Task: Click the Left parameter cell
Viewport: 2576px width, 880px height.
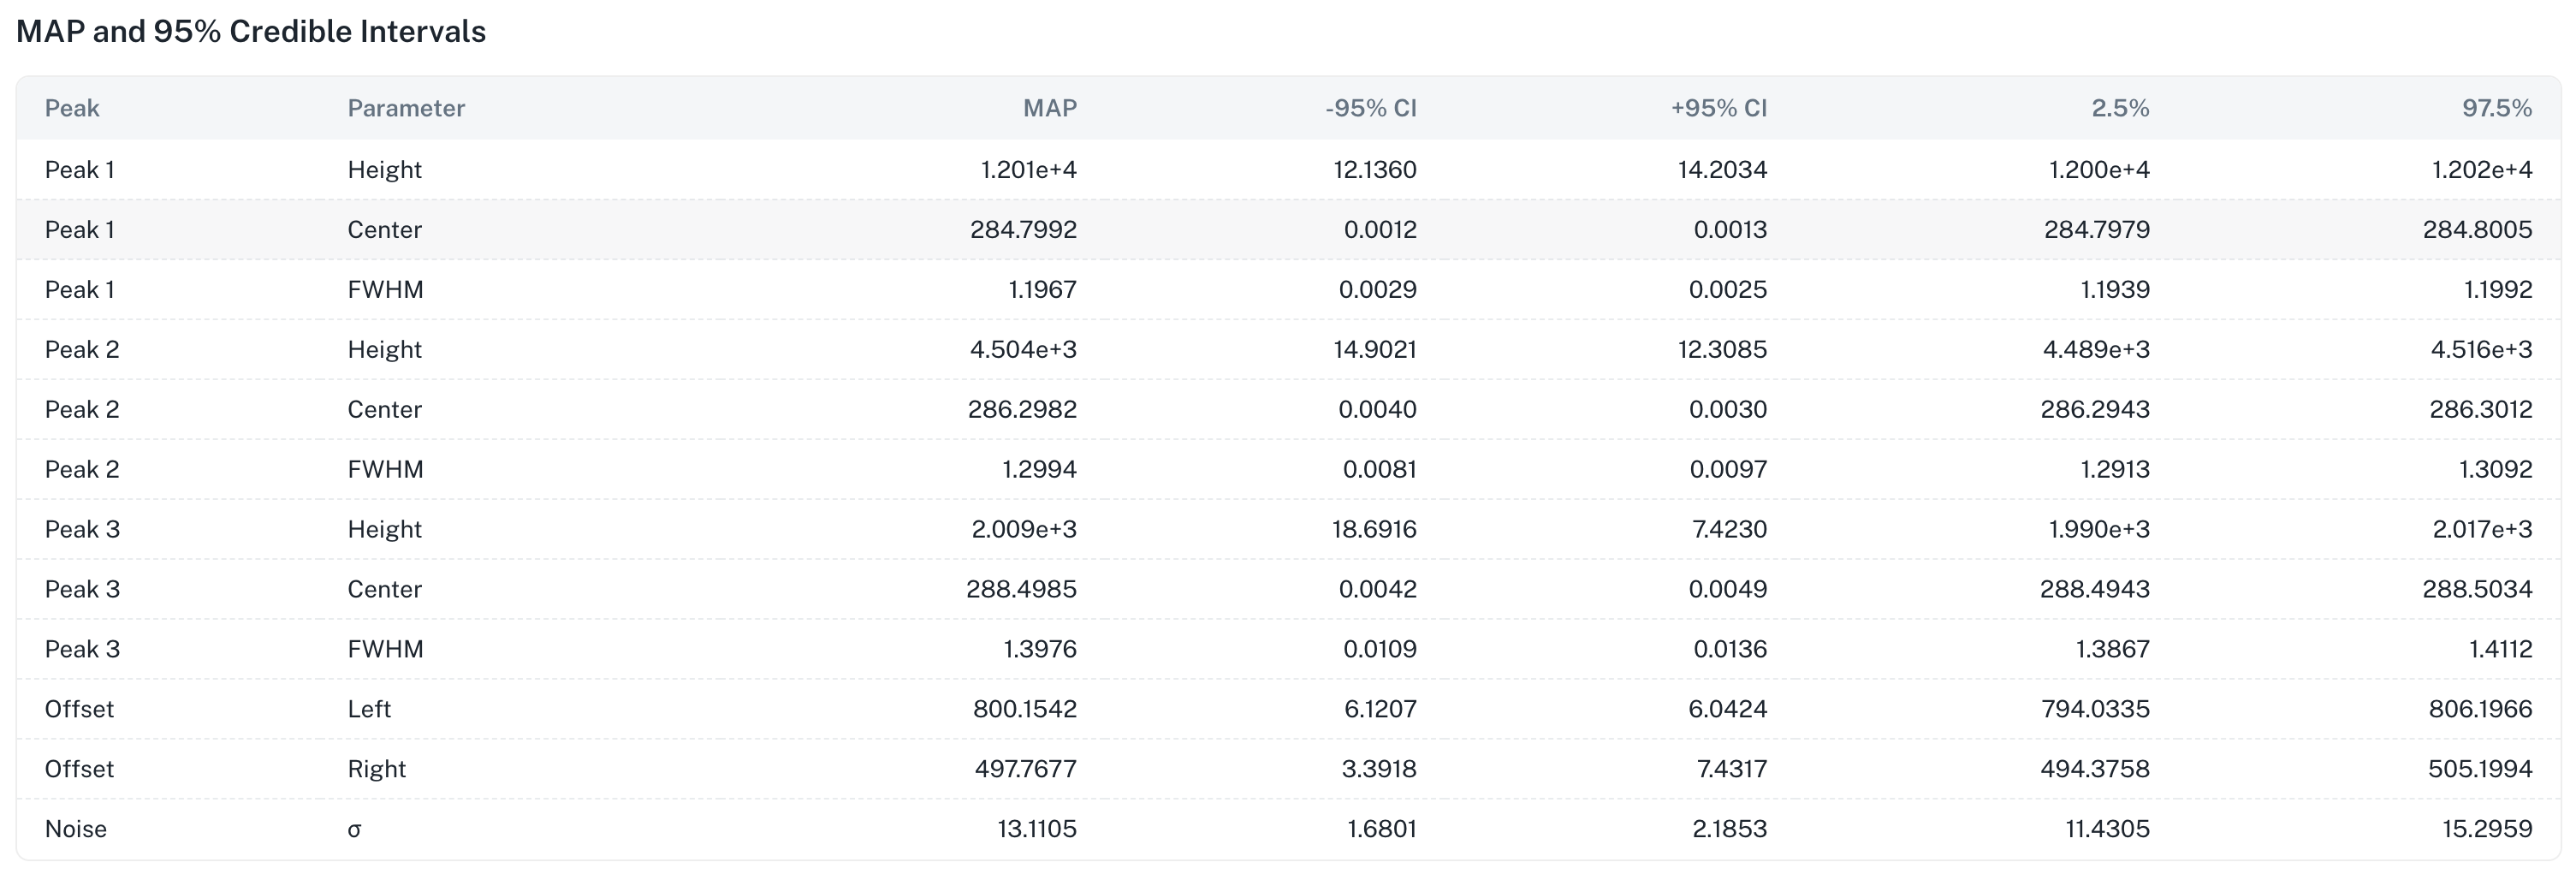Action: (x=369, y=710)
